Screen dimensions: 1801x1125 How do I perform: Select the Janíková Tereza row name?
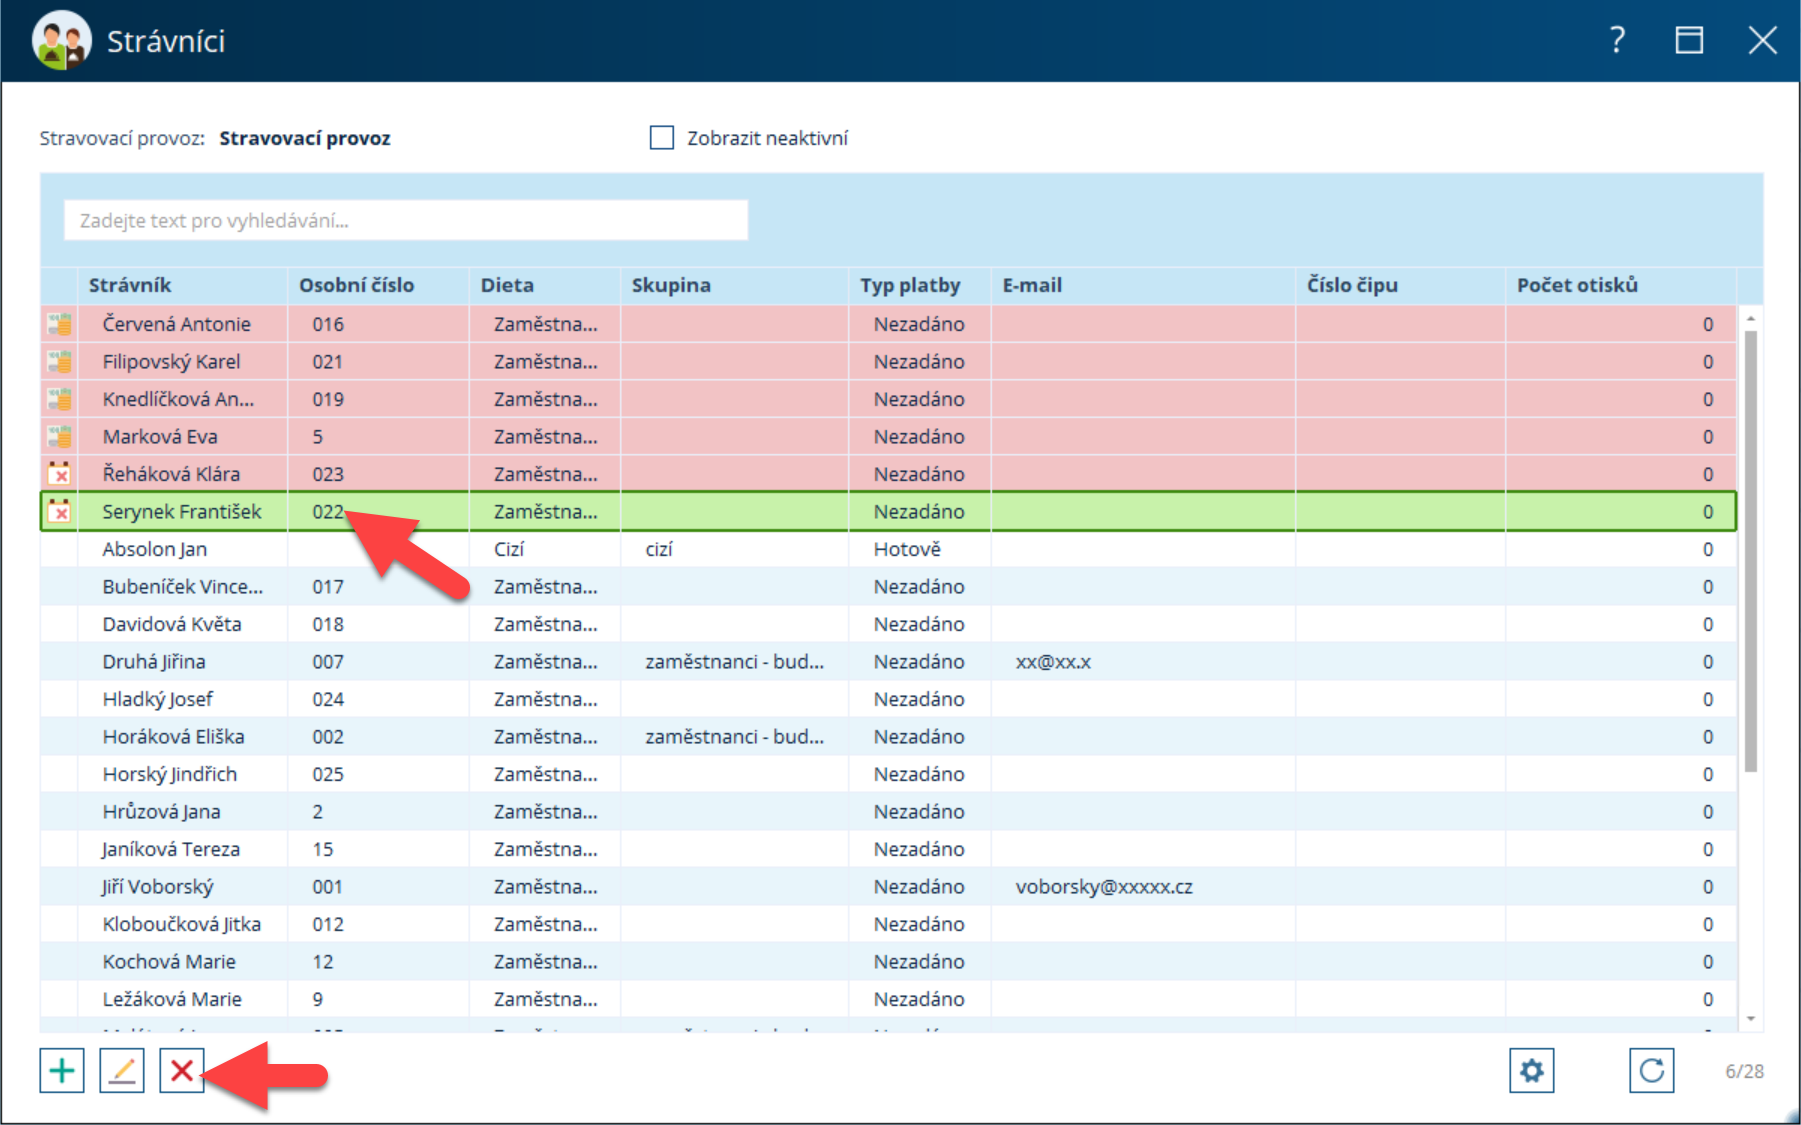tap(171, 849)
